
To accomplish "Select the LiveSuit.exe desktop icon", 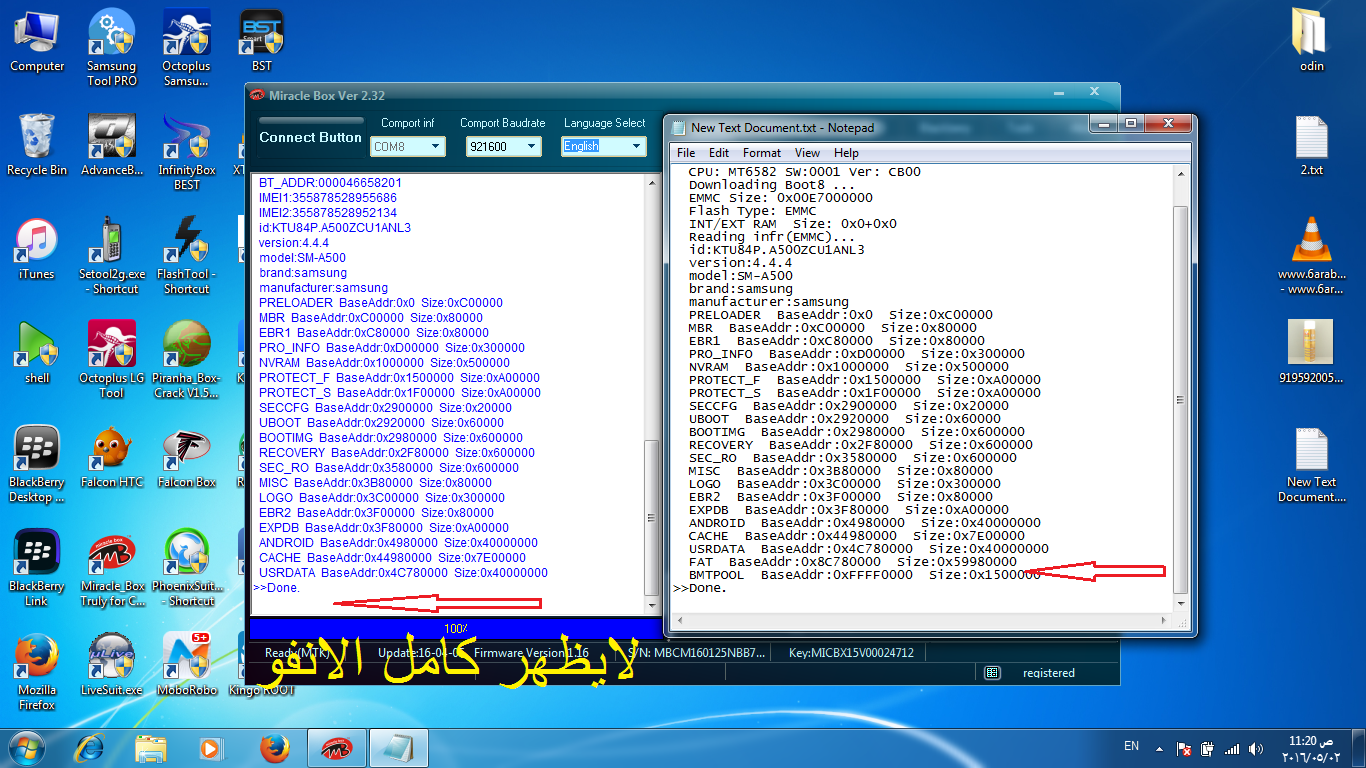I will (x=112, y=665).
